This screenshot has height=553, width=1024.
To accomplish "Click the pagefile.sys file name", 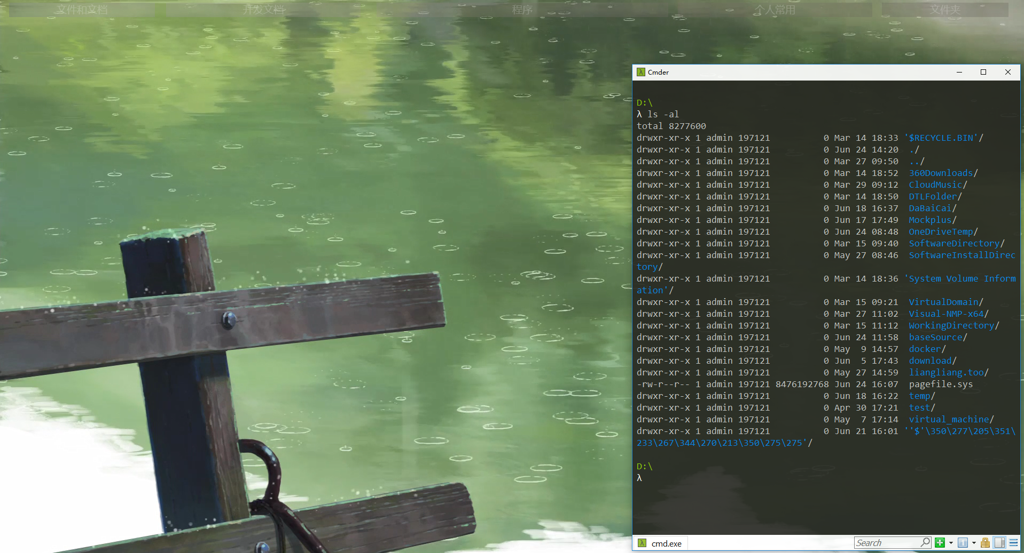I will (941, 385).
